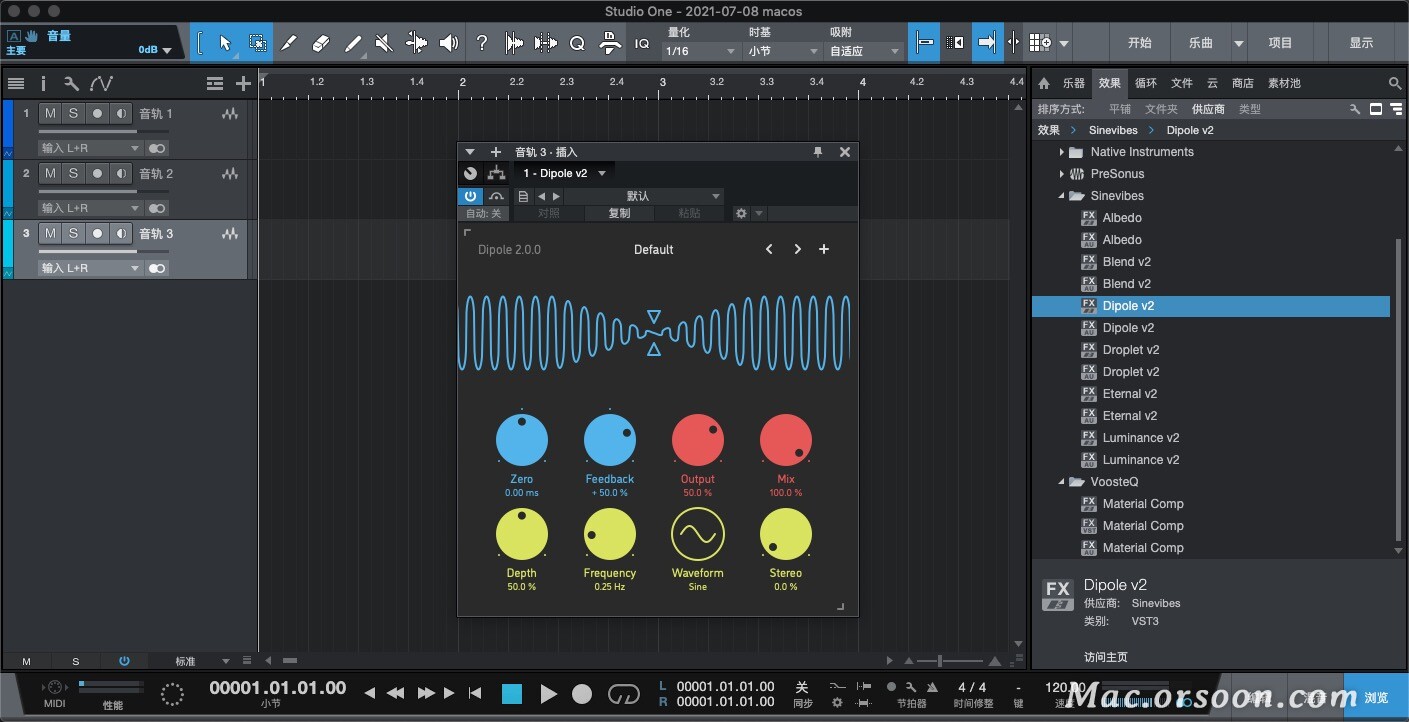This screenshot has height=722, width=1409.
Task: Switch to the 素材池 browser tab
Action: pyautogui.click(x=1284, y=84)
